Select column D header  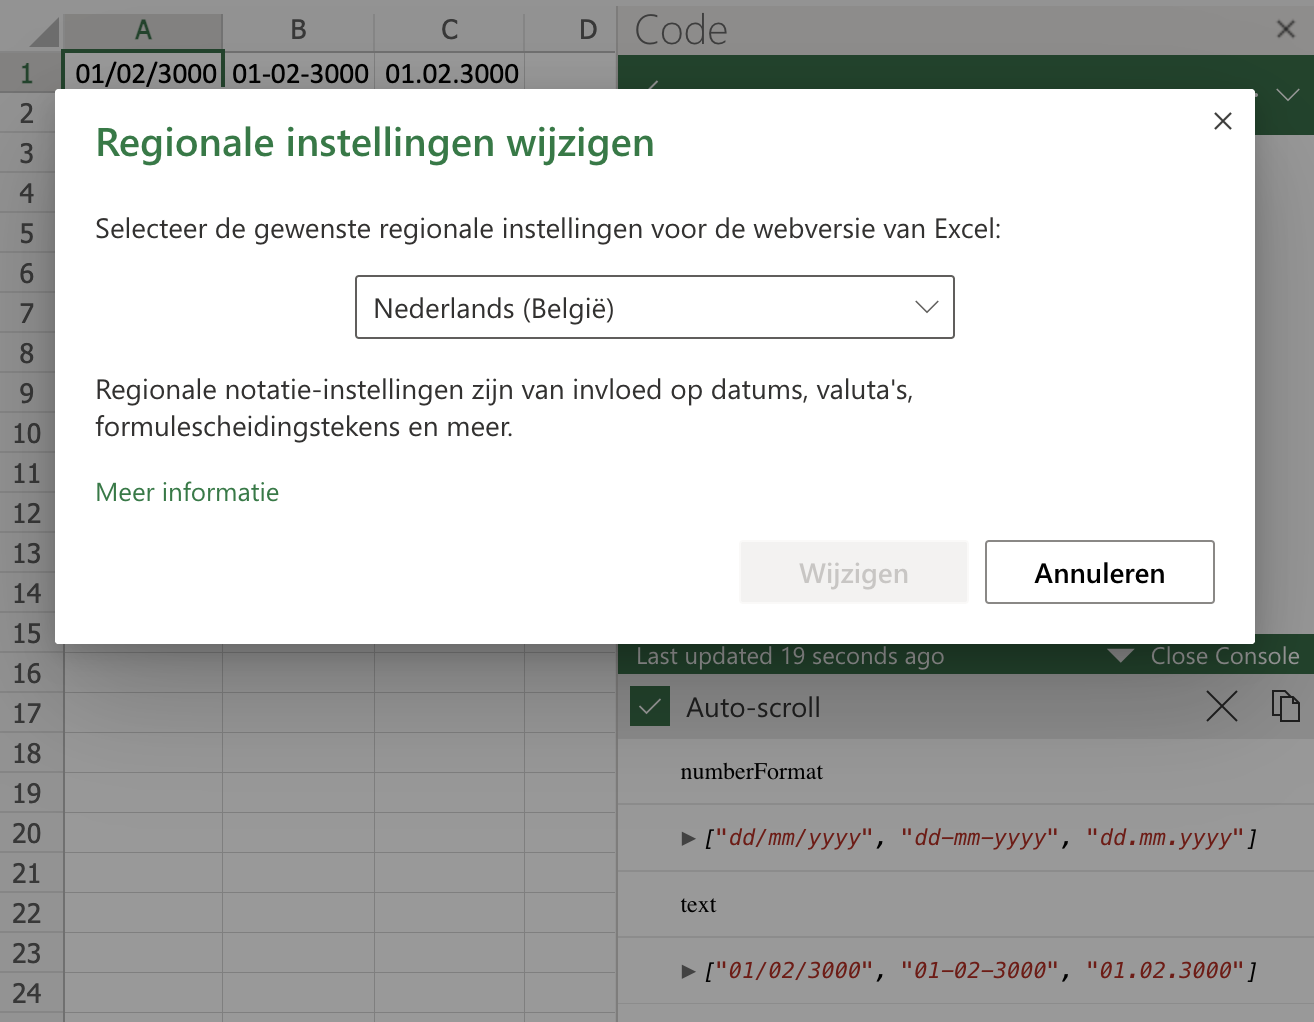click(x=569, y=30)
